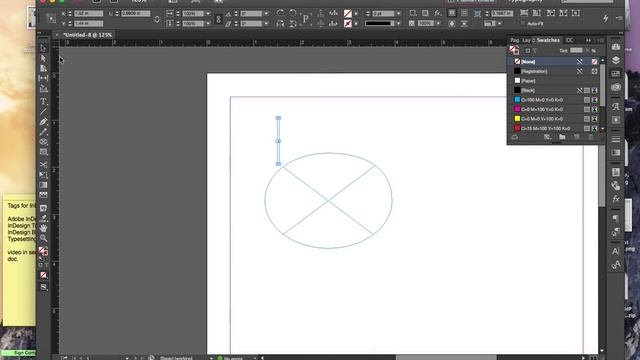Click the Delete Swatch trash icon
This screenshot has width=640, height=360.
[591, 137]
